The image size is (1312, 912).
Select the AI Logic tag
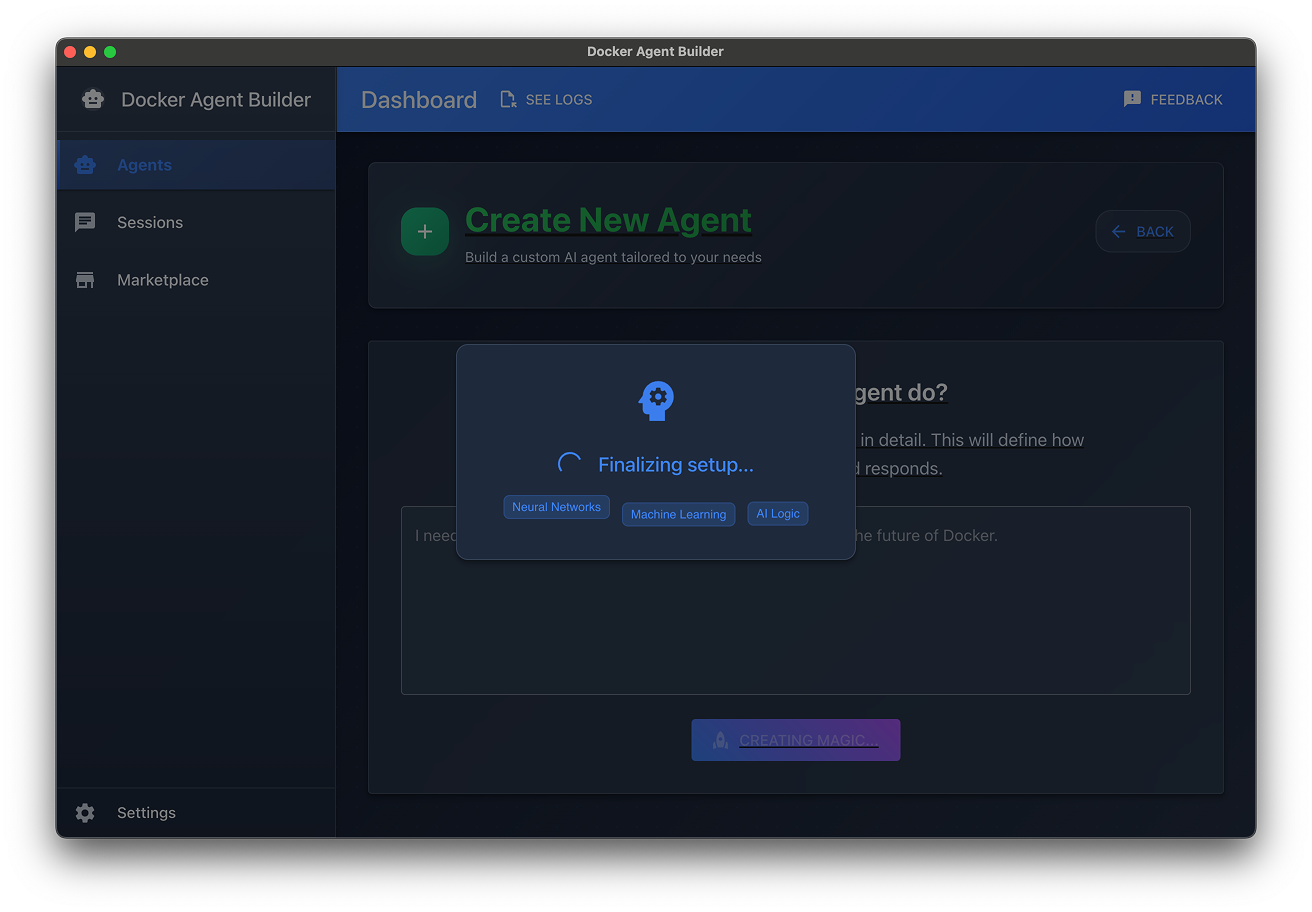coord(777,513)
